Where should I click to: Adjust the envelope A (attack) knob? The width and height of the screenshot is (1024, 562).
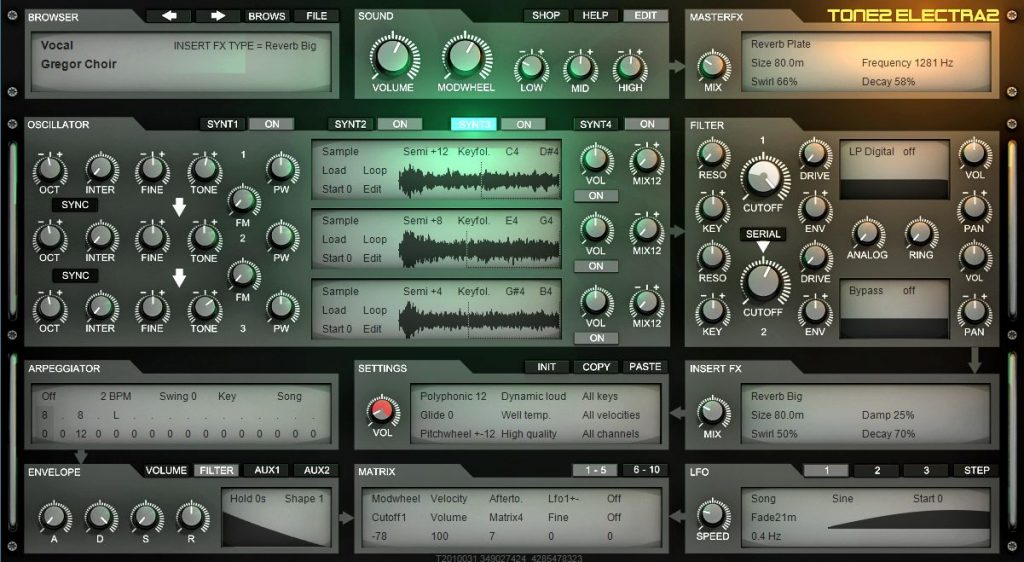point(54,518)
